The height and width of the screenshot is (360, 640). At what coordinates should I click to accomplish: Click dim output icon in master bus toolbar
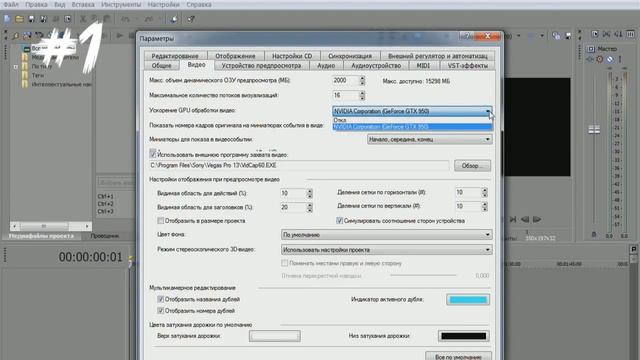click(618, 34)
